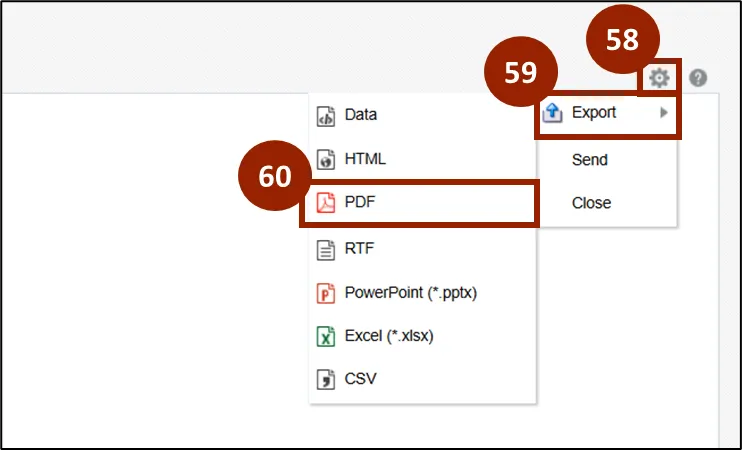Choose Send from the actions menu
The image size is (742, 450).
(x=590, y=160)
